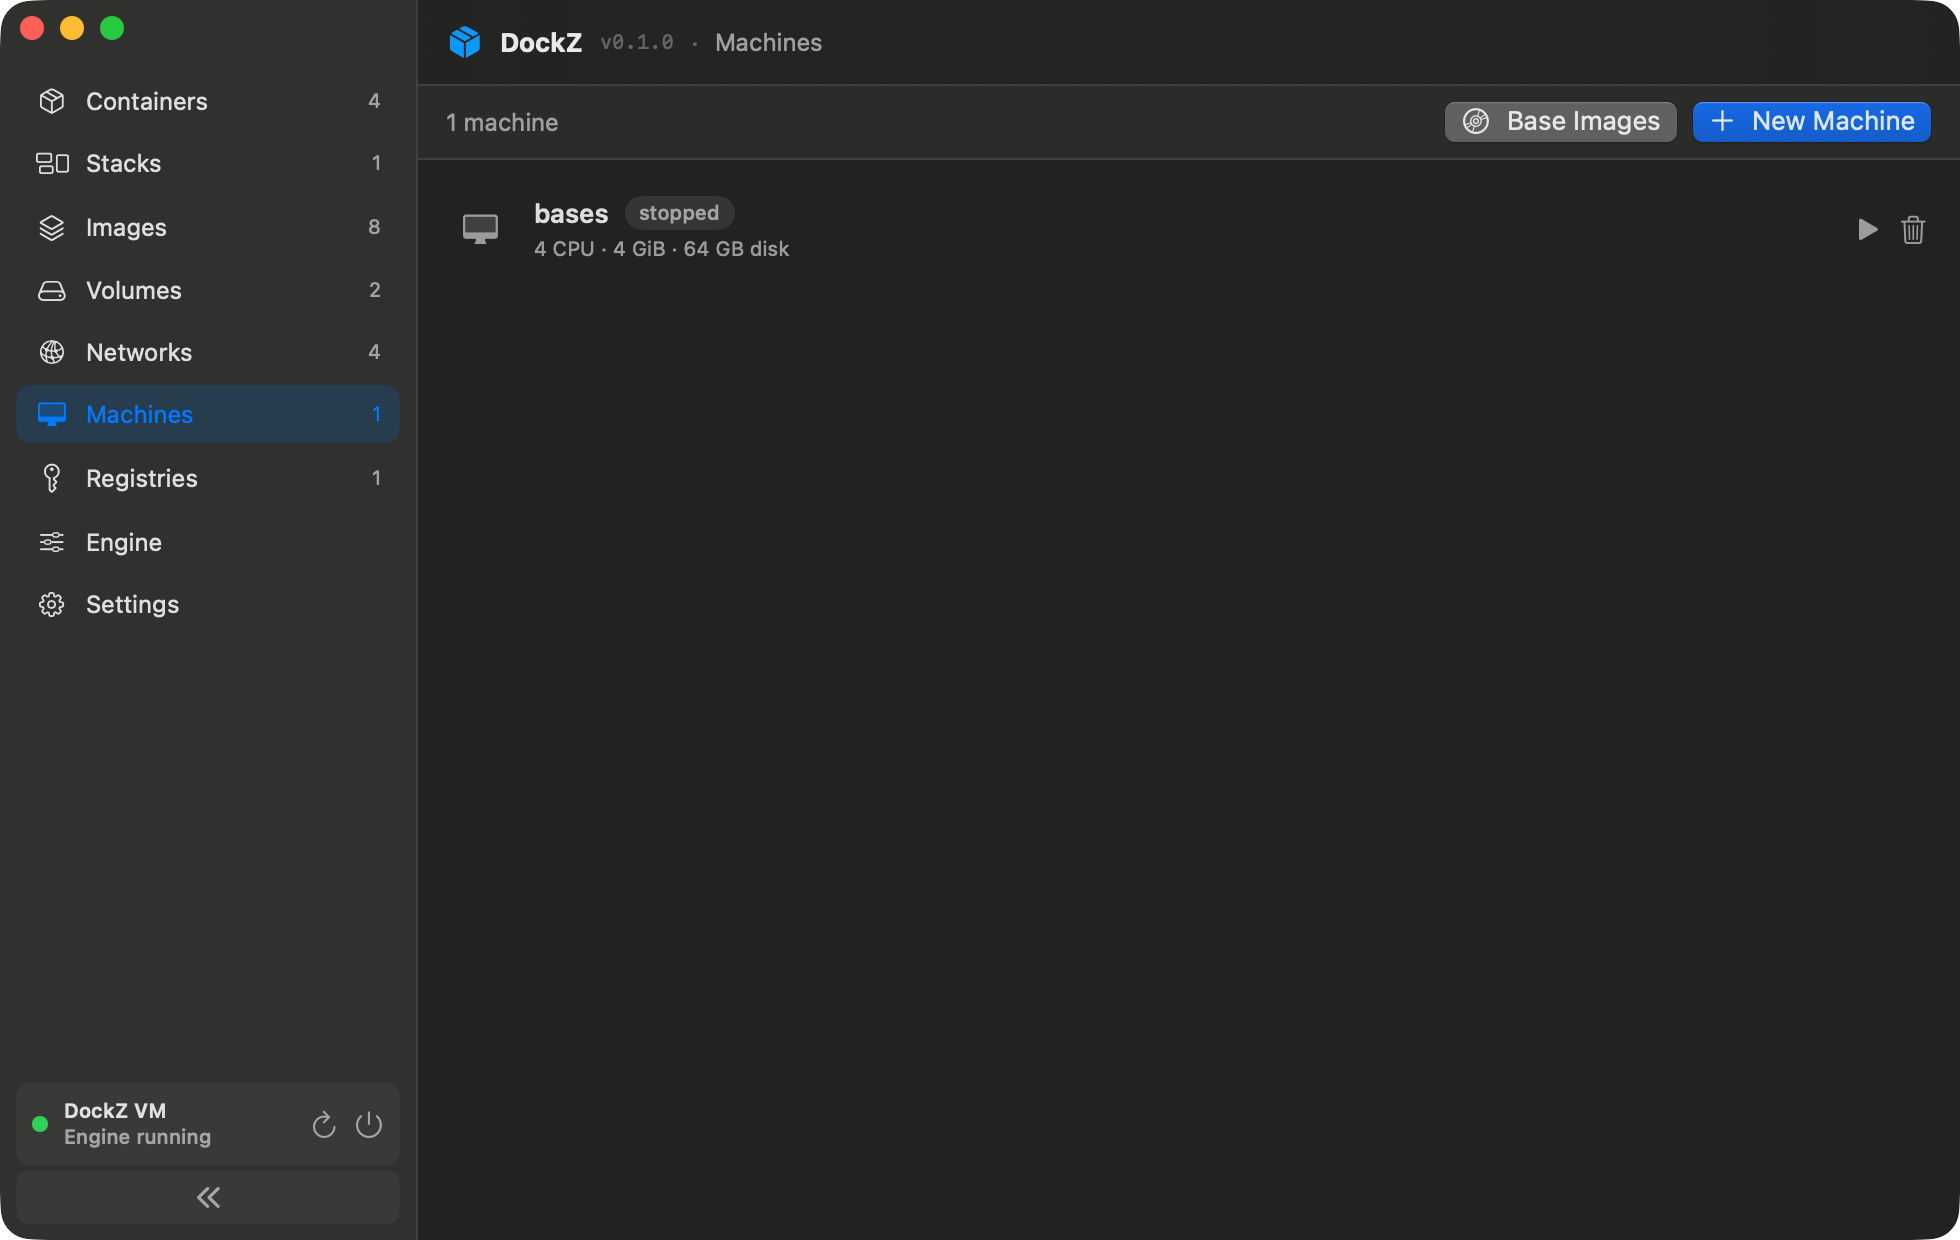1960x1240 pixels.
Task: Maximize the DockZ window
Action: [112, 28]
